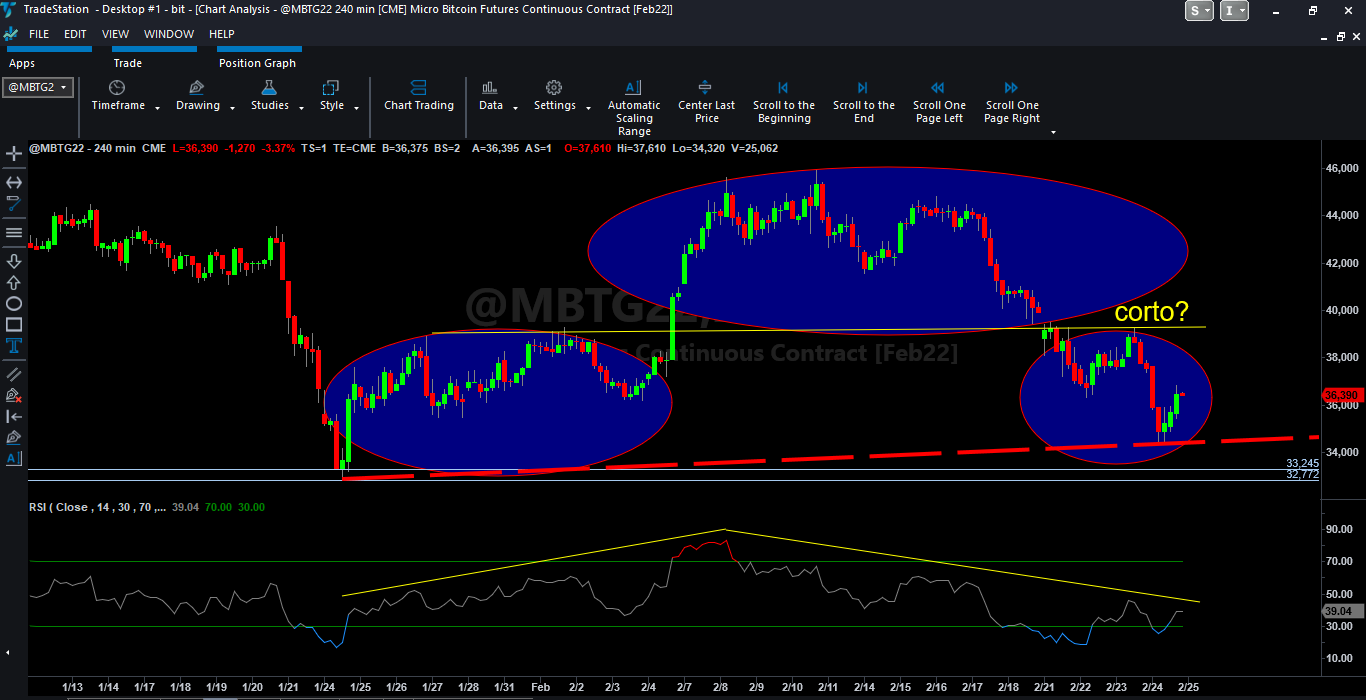The image size is (1366, 700).
Task: Click the Drawing pencil icon
Action: click(197, 88)
